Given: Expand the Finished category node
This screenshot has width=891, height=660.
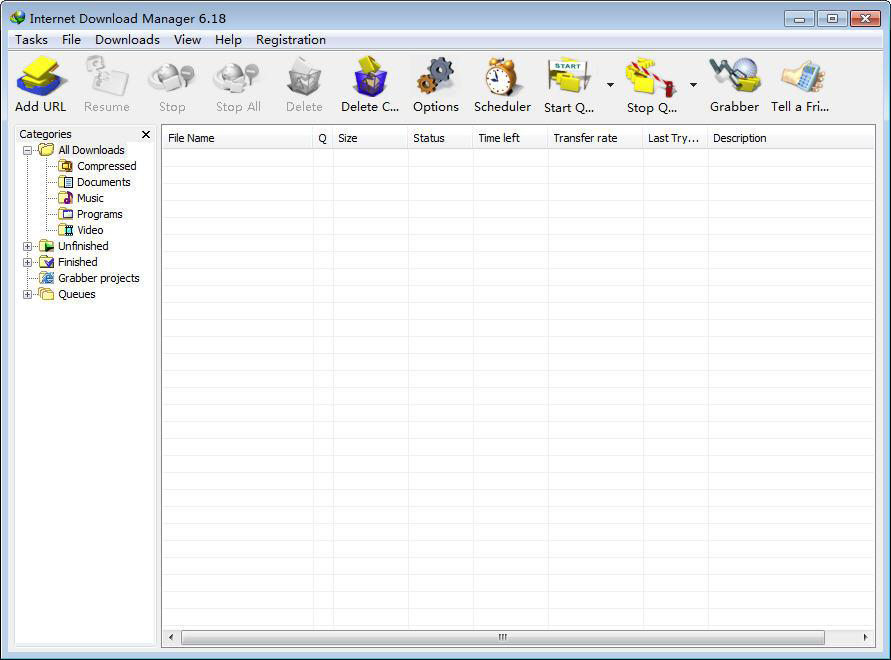Looking at the screenshot, I should pos(28,261).
